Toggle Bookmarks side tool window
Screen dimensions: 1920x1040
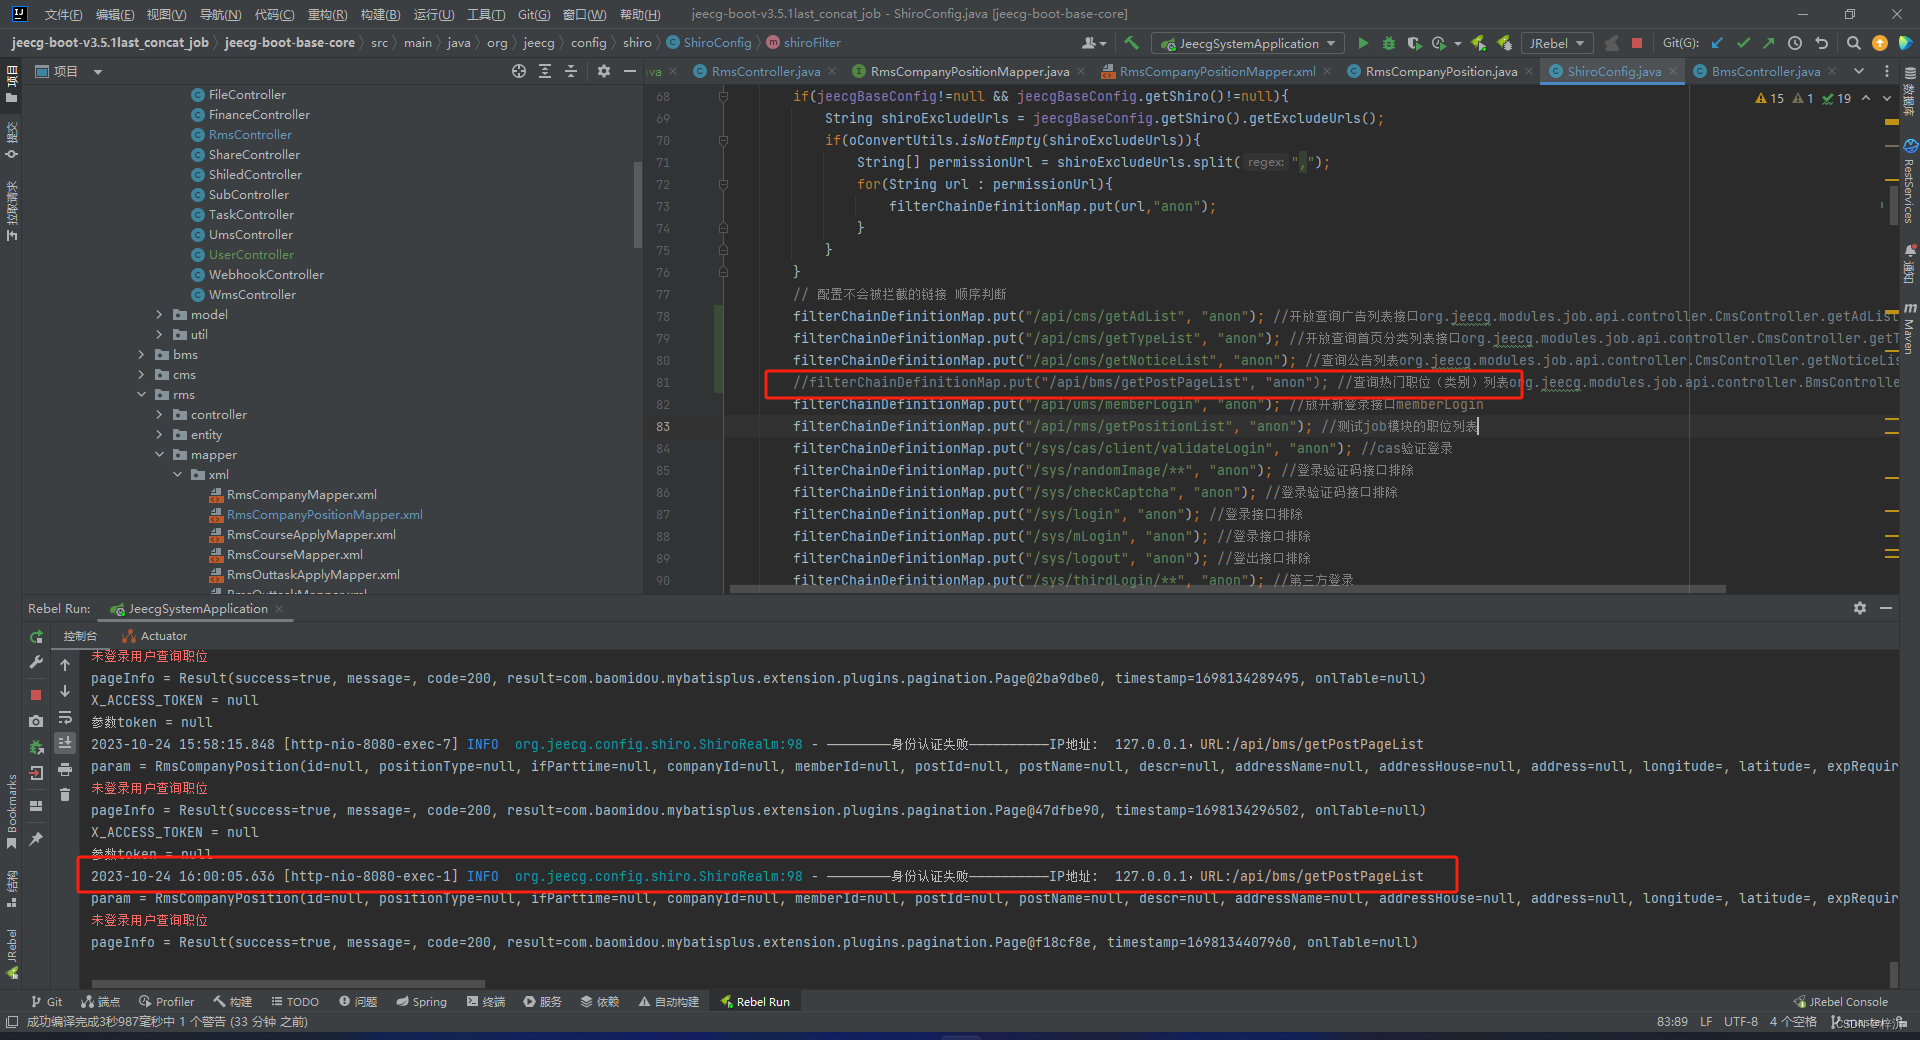[x=11, y=812]
